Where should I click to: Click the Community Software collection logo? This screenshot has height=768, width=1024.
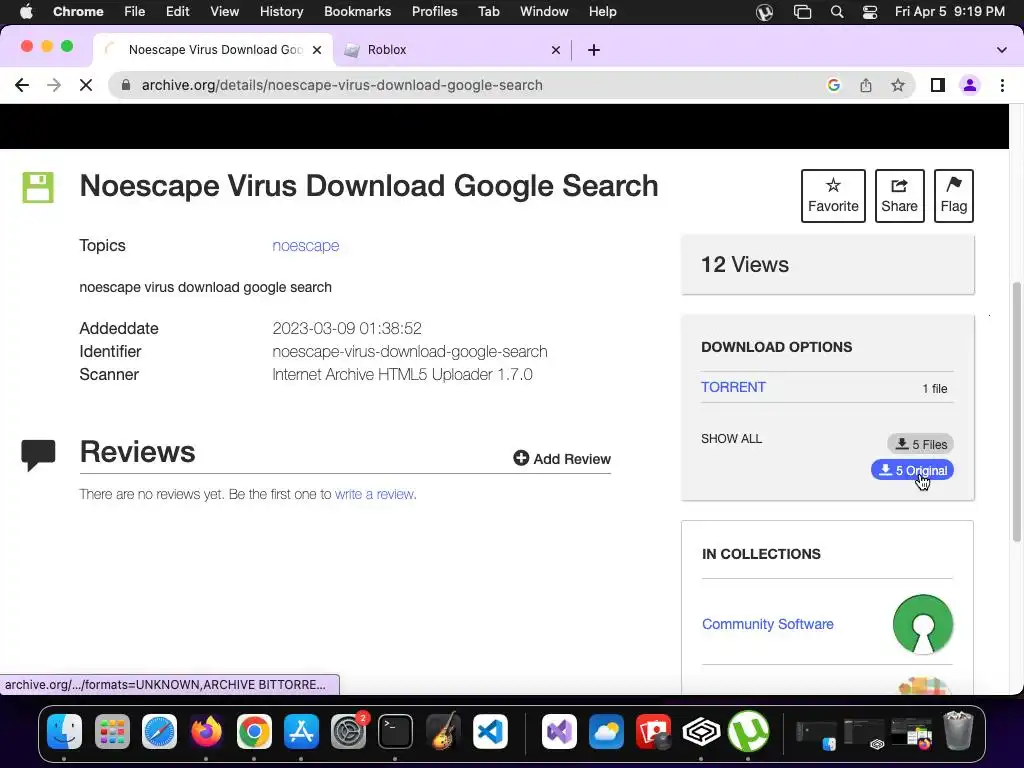(x=923, y=624)
